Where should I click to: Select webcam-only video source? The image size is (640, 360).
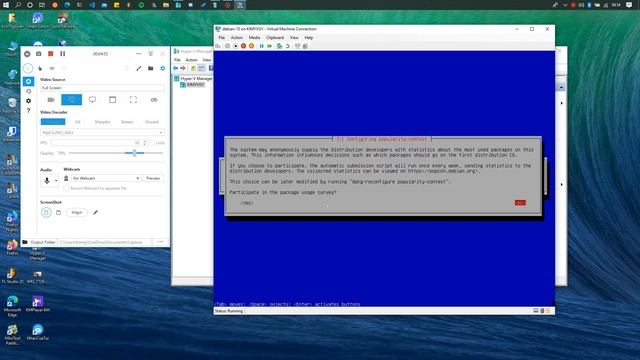(51, 100)
